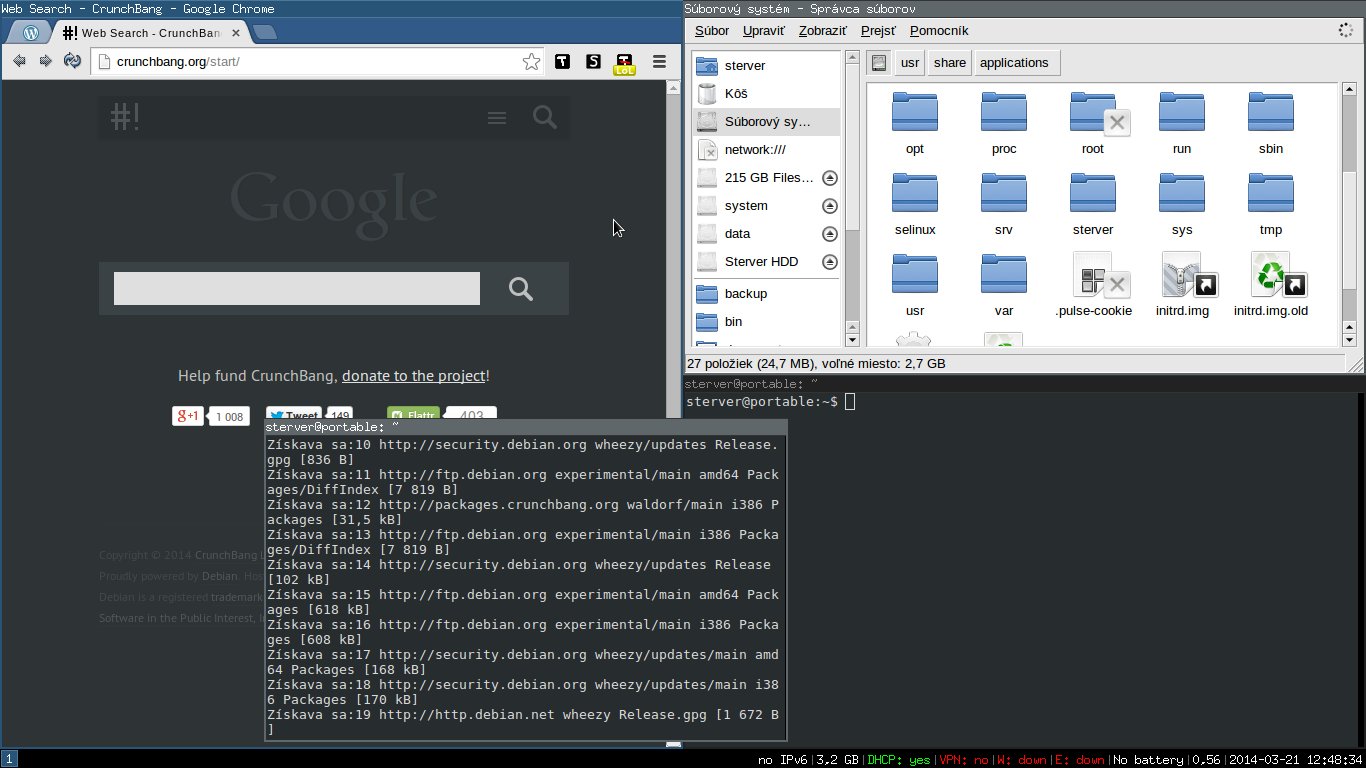This screenshot has height=768, width=1366.
Task: Eject the Sterver HDD volume
Action: pos(829,262)
